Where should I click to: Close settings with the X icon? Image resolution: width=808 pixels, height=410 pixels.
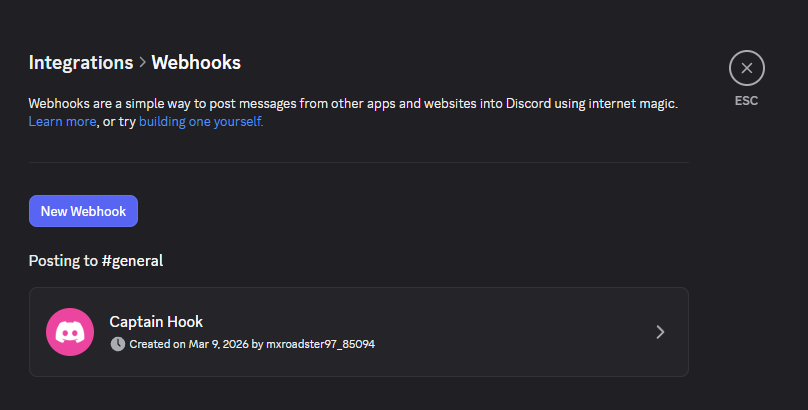point(747,68)
